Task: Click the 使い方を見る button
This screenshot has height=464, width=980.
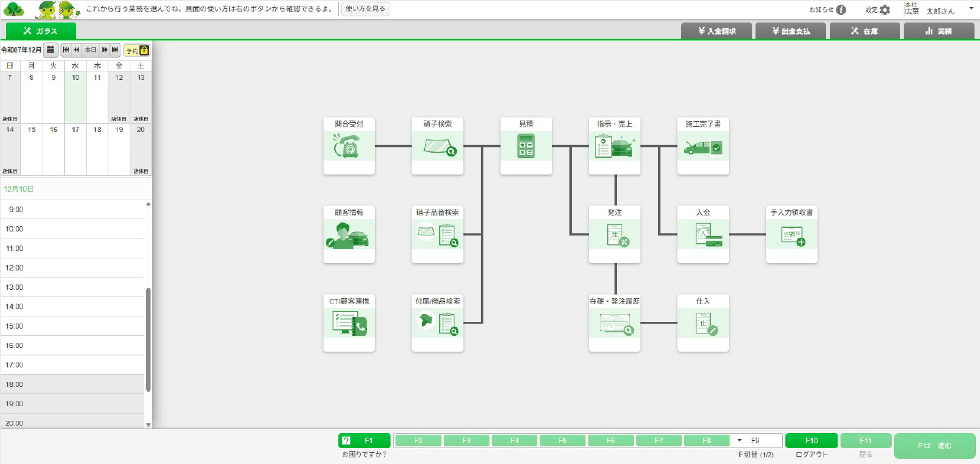Action: (365, 9)
